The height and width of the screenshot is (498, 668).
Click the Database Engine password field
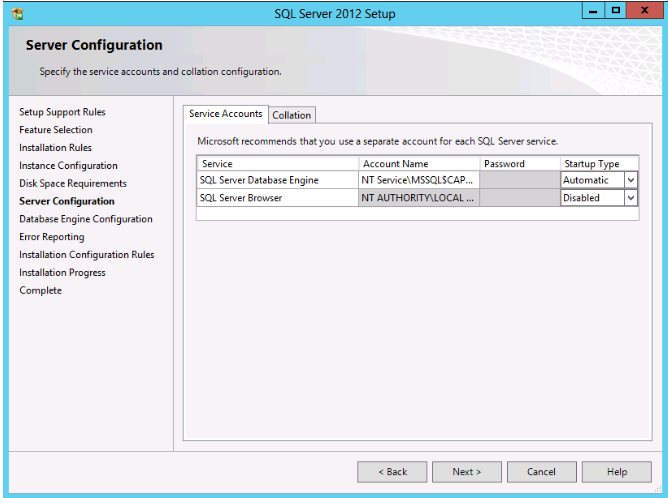pyautogui.click(x=520, y=180)
